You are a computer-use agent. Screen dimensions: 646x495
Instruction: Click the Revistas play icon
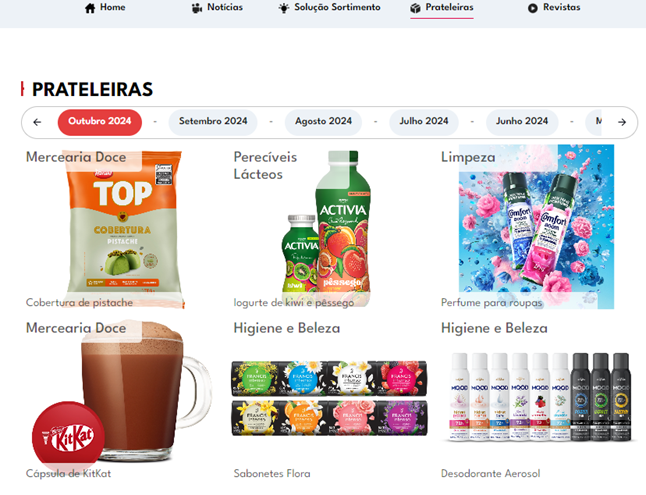[x=533, y=8]
